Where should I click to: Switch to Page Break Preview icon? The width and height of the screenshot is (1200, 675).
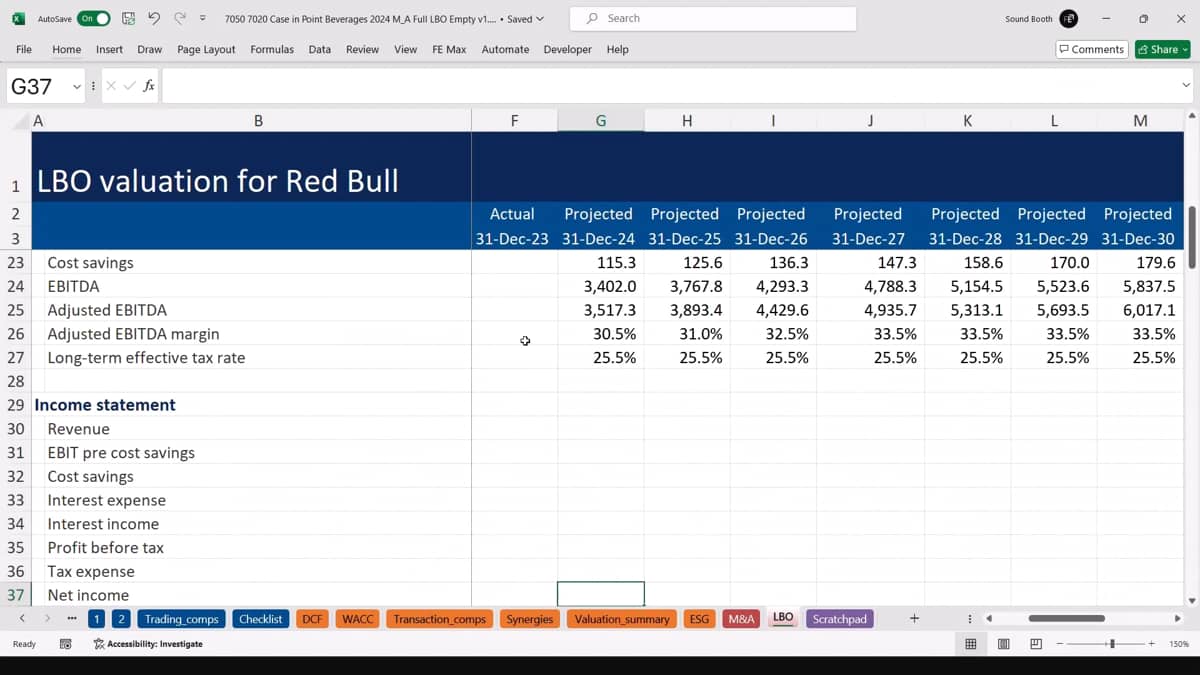[x=1036, y=644]
